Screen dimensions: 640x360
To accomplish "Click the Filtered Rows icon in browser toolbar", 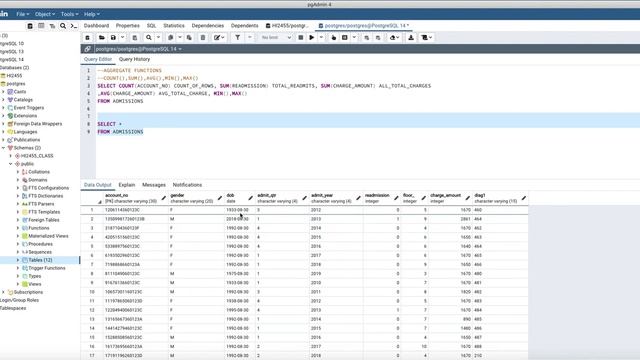I will [x=52, y=26].
